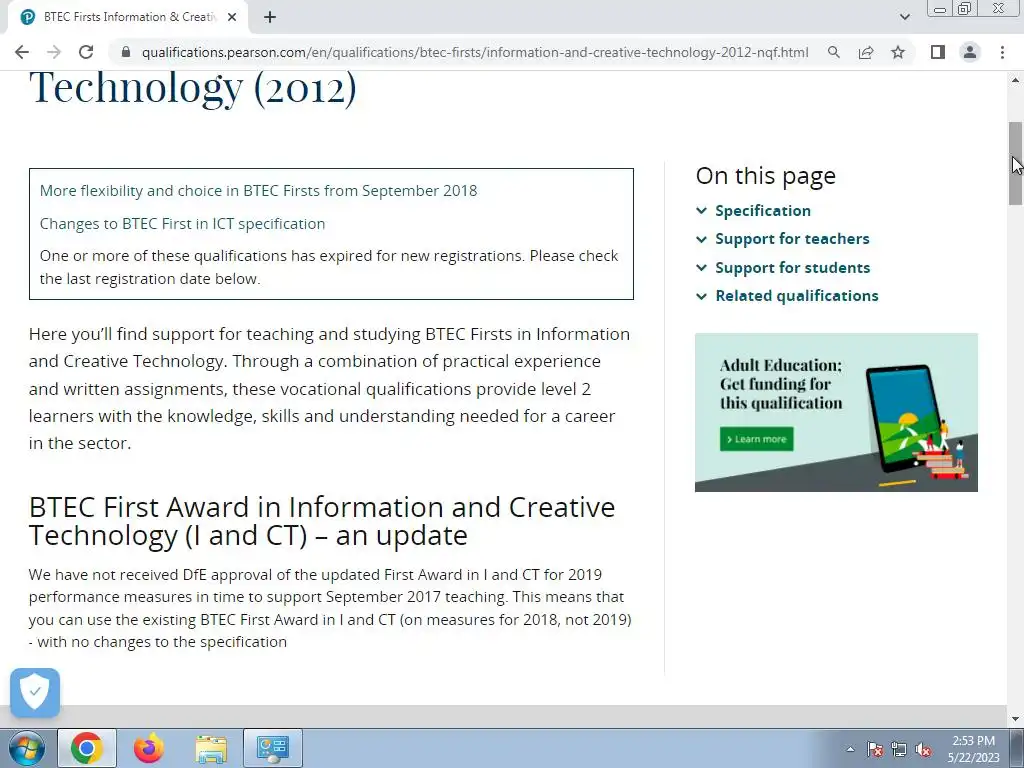The image size is (1024, 768).
Task: Click the blue shield badge icon
Action: point(35,692)
